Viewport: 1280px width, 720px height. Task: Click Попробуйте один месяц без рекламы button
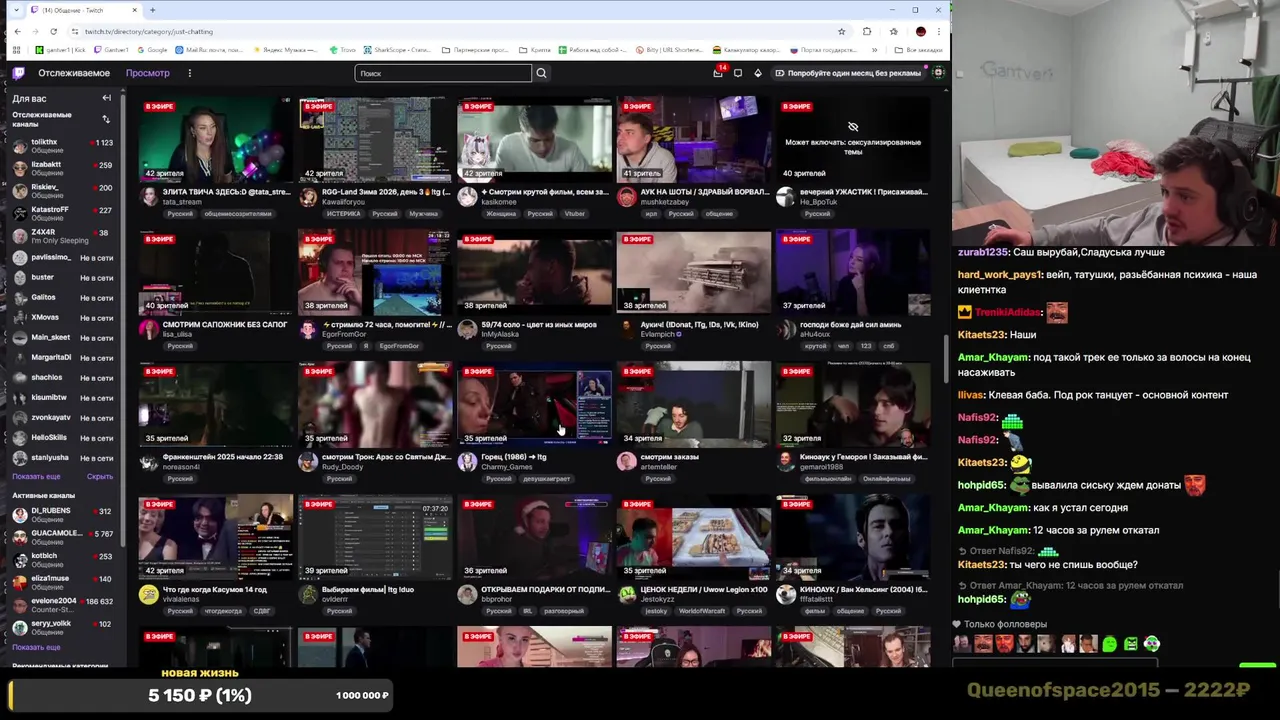(848, 73)
